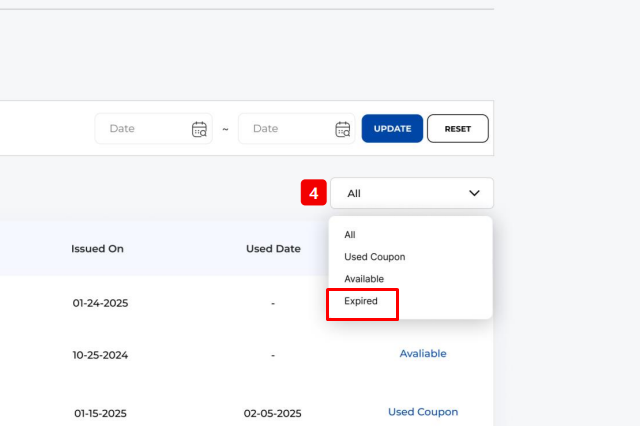Click the Used Date column header

(273, 249)
